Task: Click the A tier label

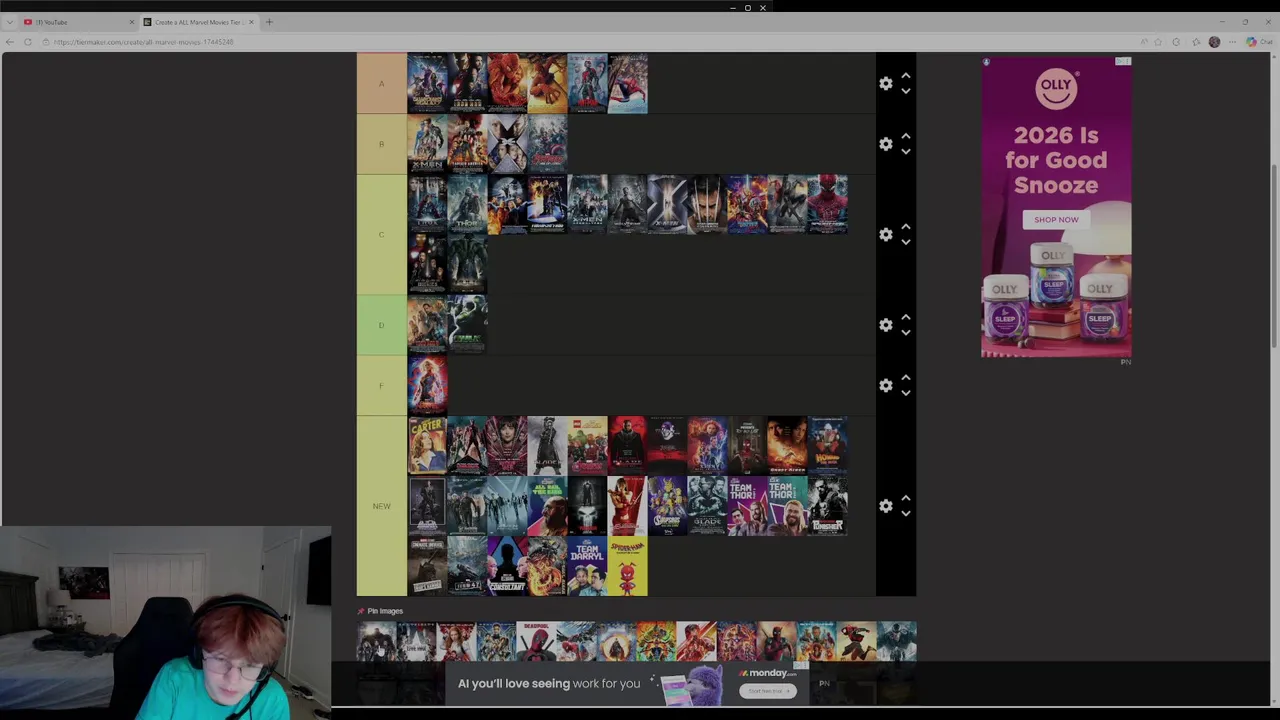Action: coord(381,84)
